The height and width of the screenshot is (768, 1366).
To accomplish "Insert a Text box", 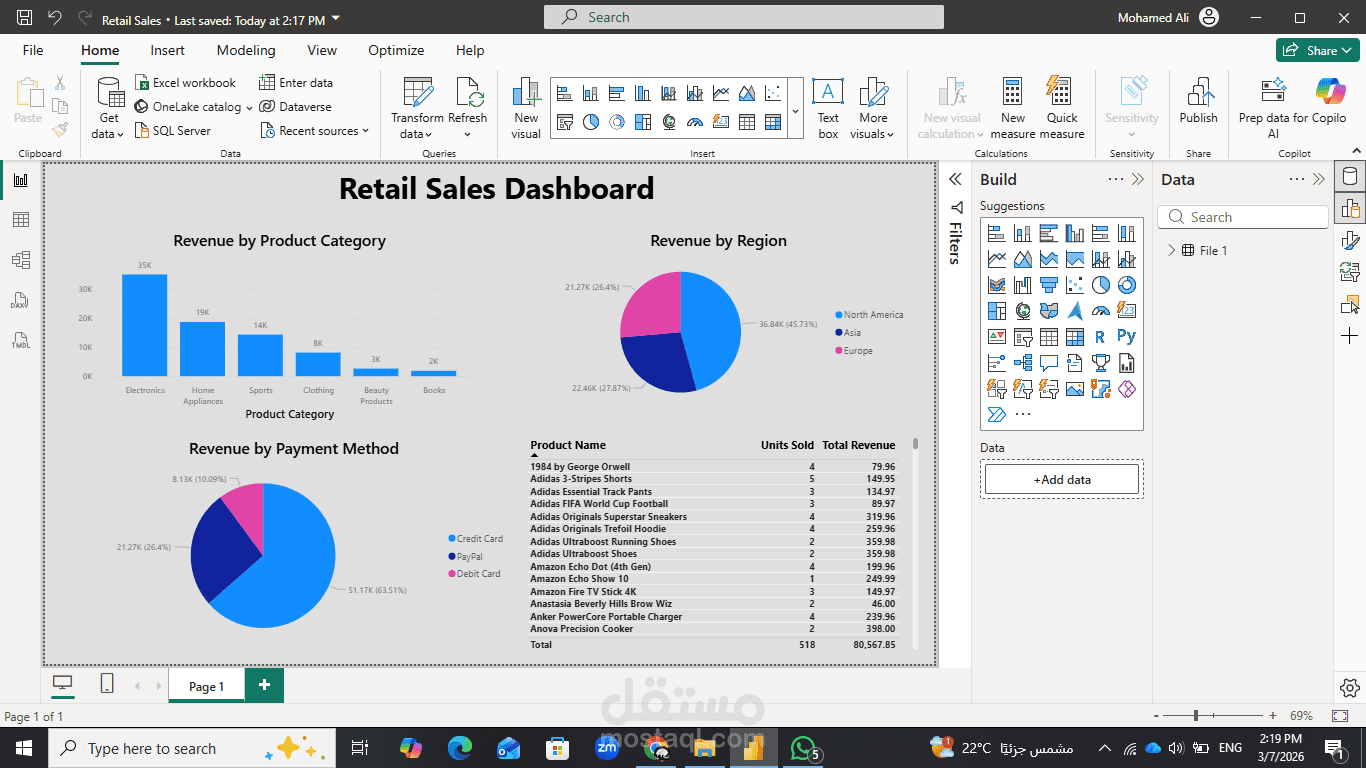I will point(828,107).
